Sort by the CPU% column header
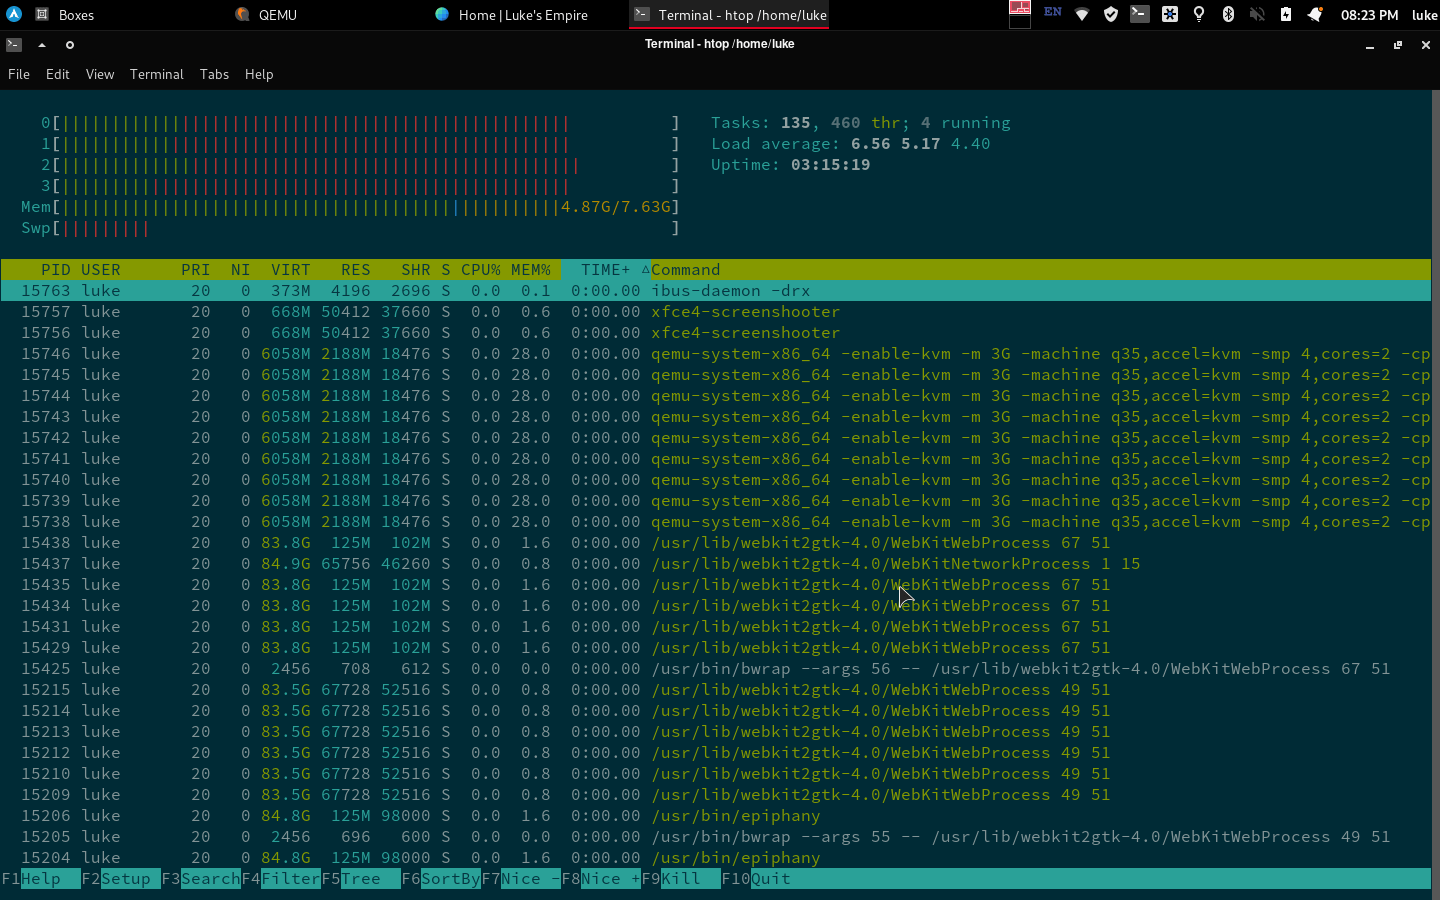This screenshot has height=900, width=1440. [481, 270]
